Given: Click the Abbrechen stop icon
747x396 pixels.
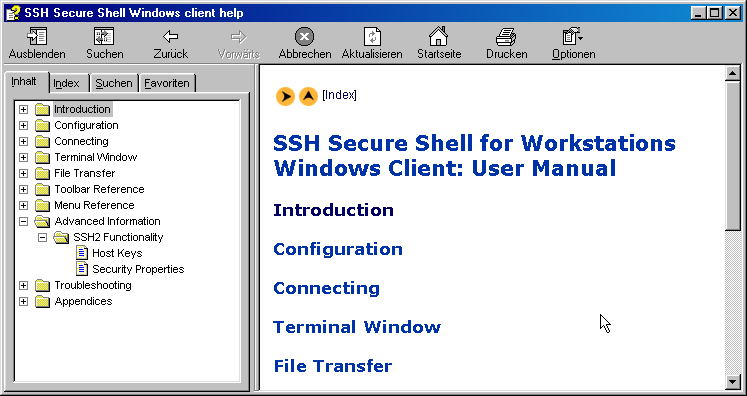Looking at the screenshot, I should (304, 37).
